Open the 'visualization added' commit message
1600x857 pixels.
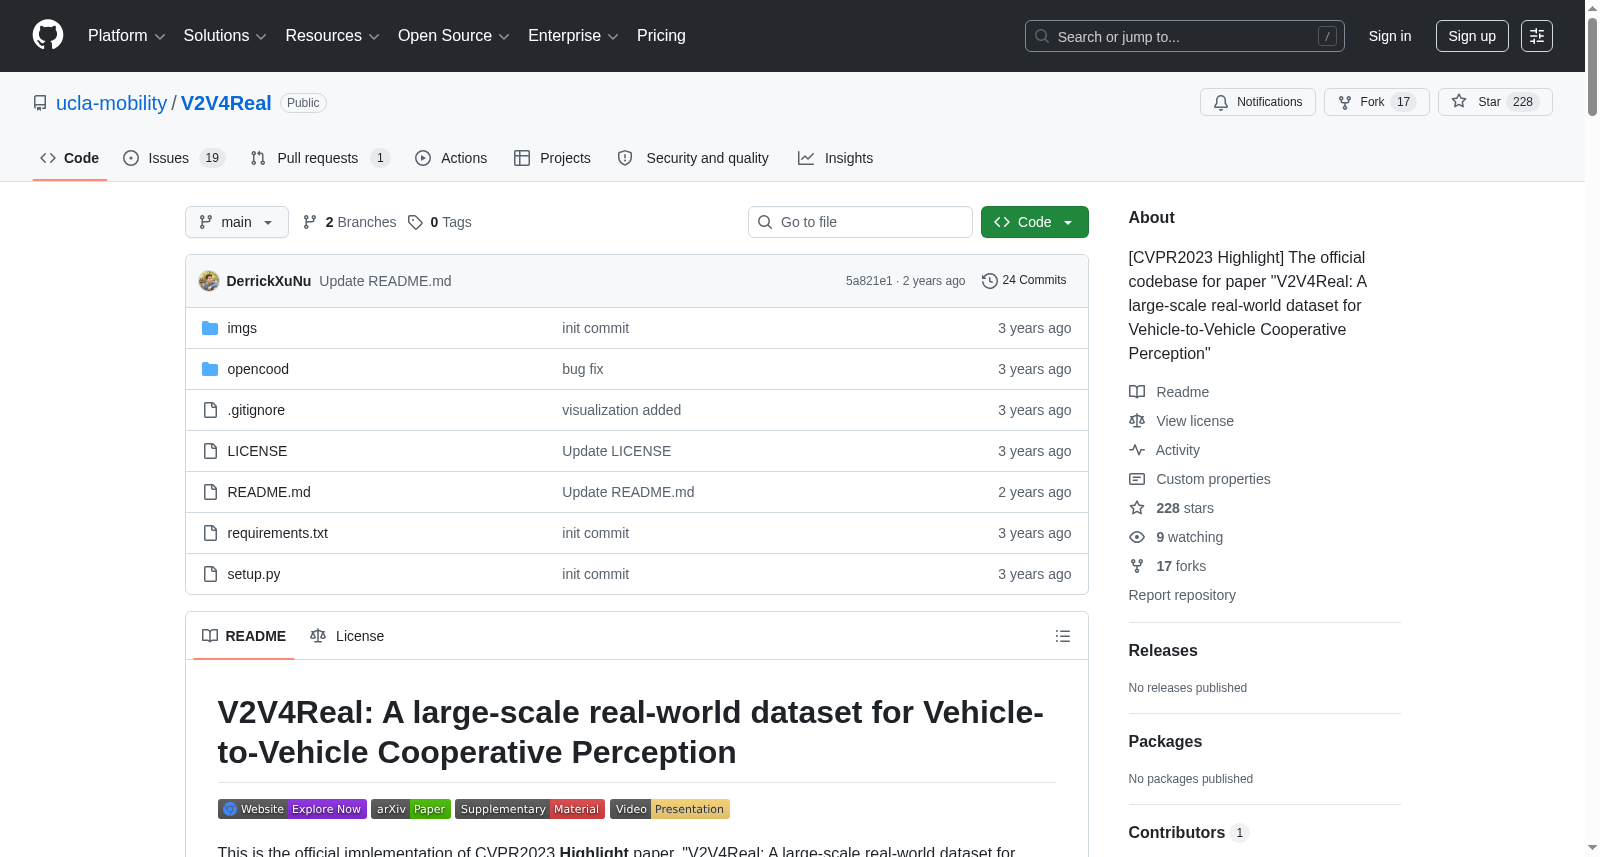[x=622, y=410]
